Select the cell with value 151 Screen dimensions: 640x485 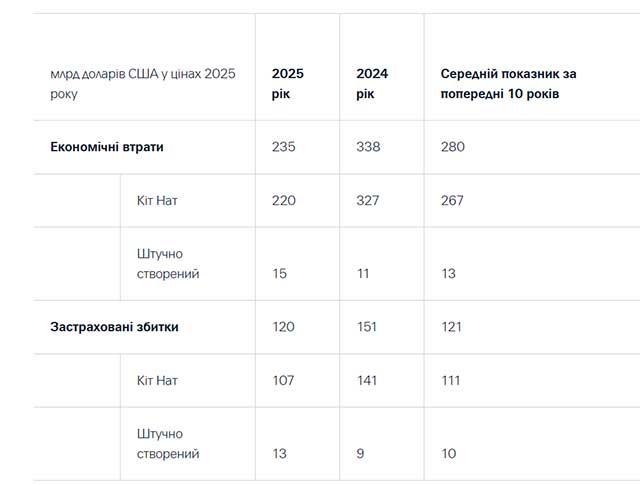pyautogui.click(x=368, y=327)
